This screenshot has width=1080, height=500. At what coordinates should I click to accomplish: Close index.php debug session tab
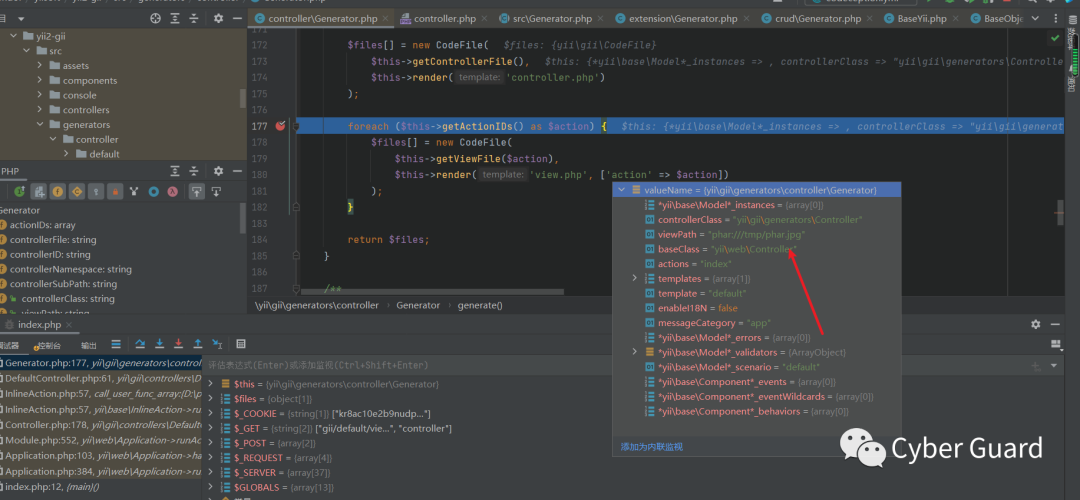[71, 324]
